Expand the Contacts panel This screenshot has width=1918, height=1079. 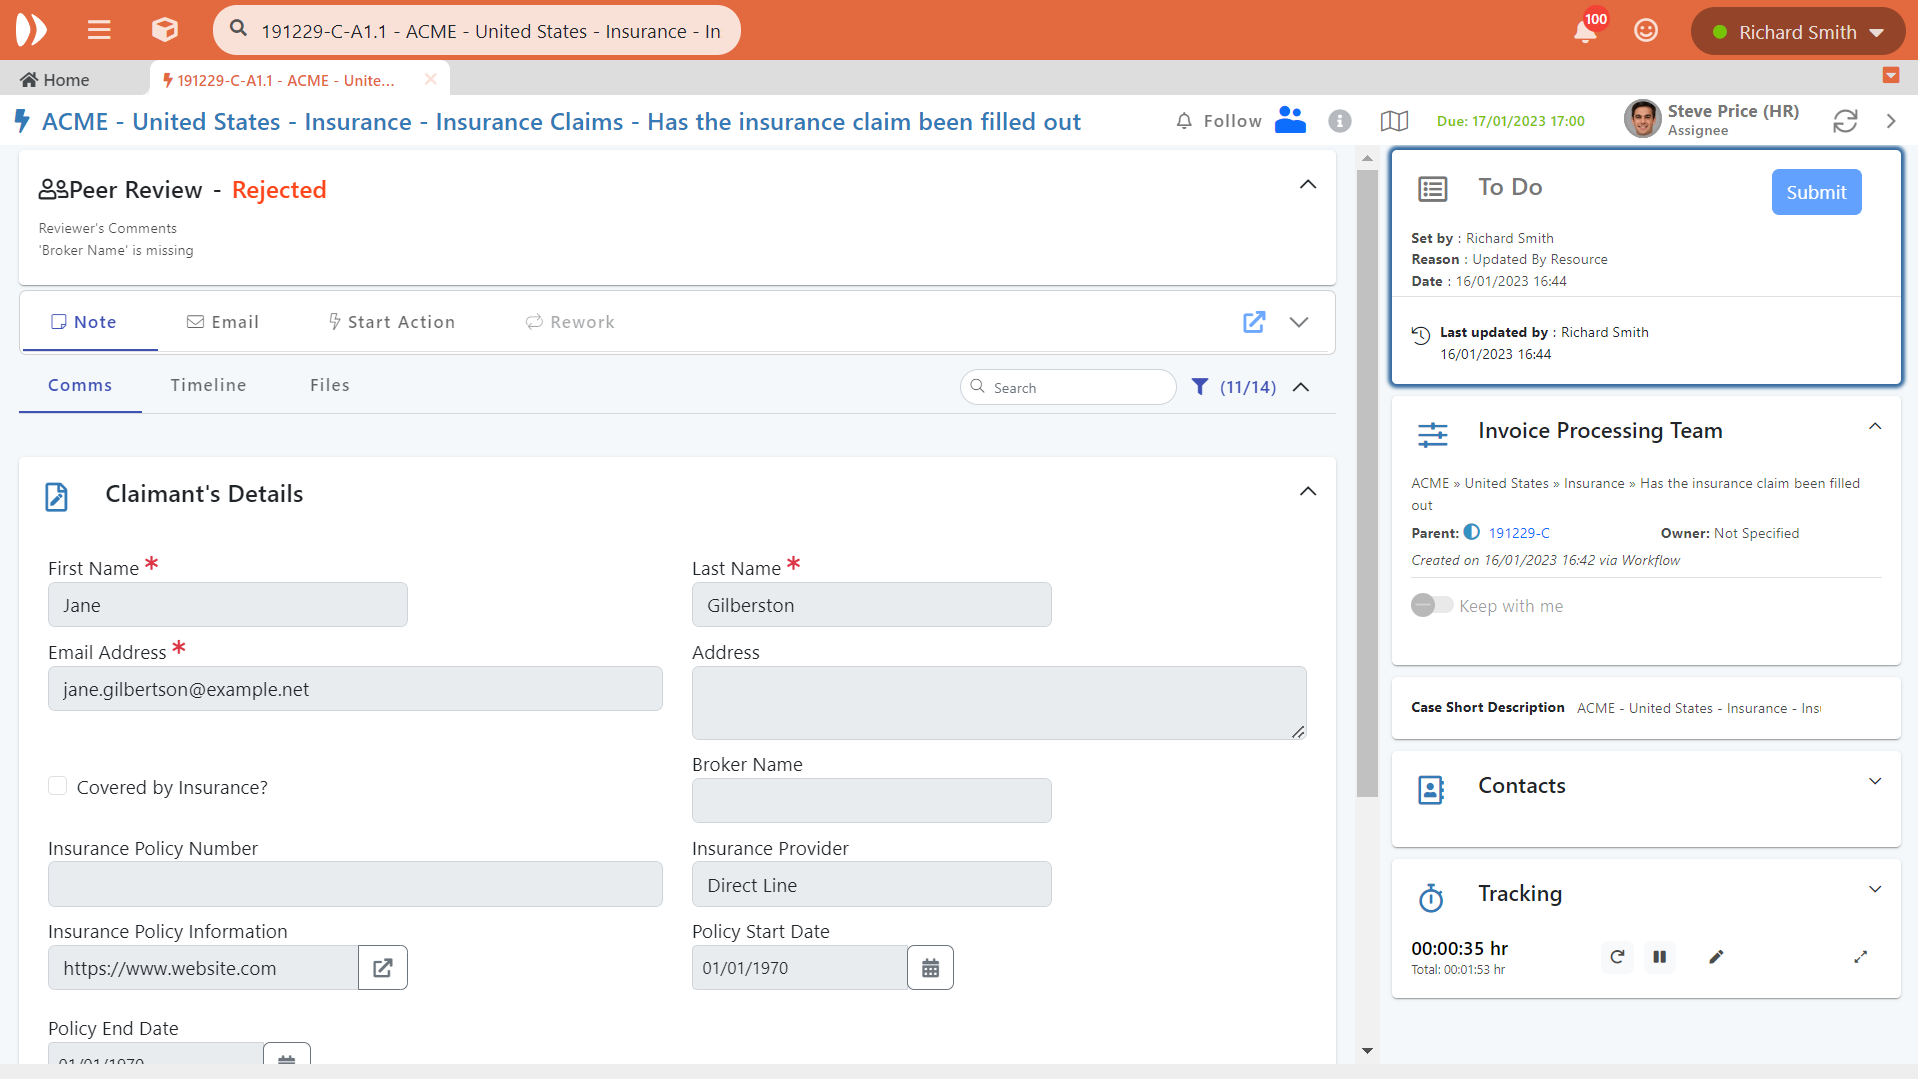pyautogui.click(x=1874, y=782)
